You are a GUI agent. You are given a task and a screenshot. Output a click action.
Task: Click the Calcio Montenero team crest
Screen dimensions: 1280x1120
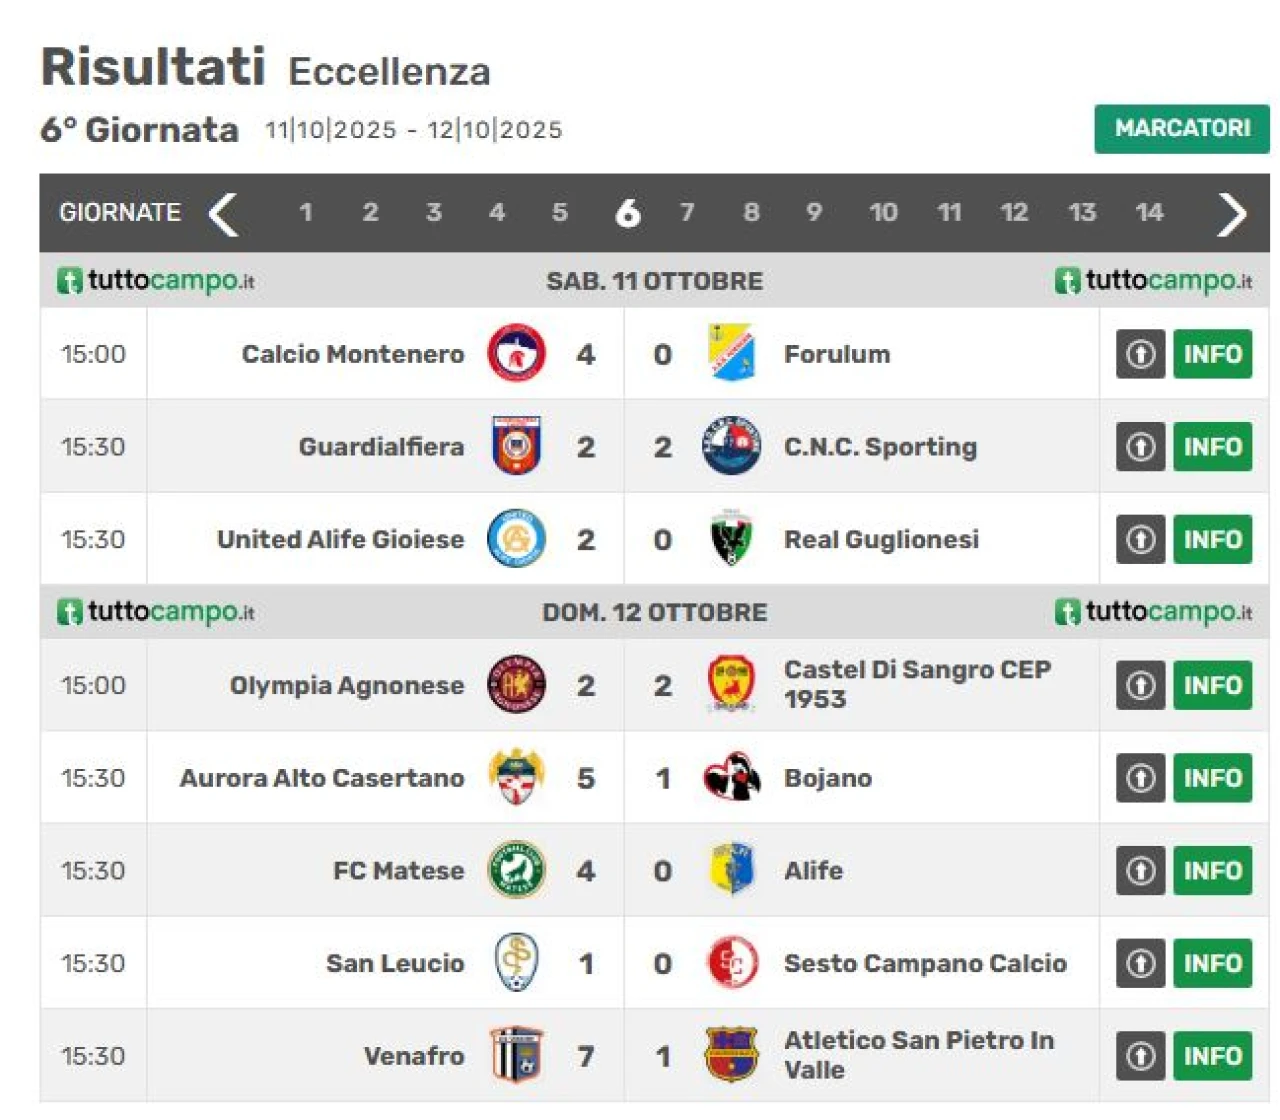(x=516, y=354)
